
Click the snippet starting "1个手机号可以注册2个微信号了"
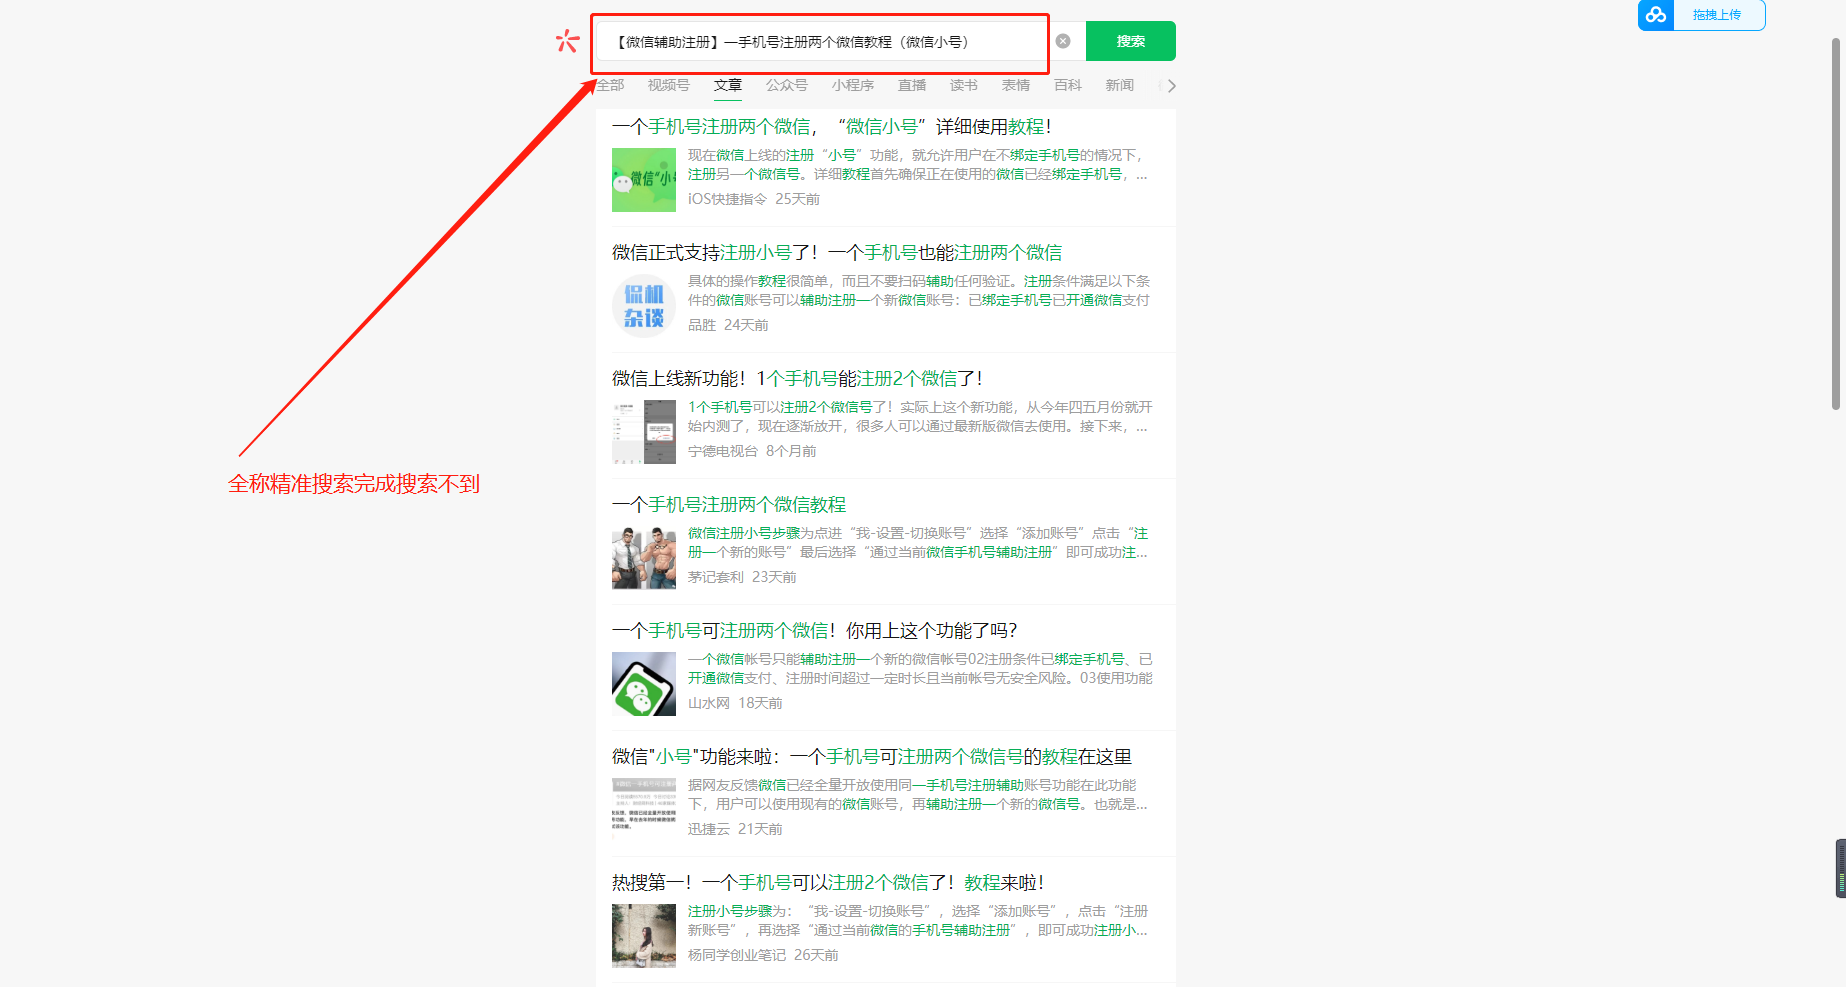point(920,417)
